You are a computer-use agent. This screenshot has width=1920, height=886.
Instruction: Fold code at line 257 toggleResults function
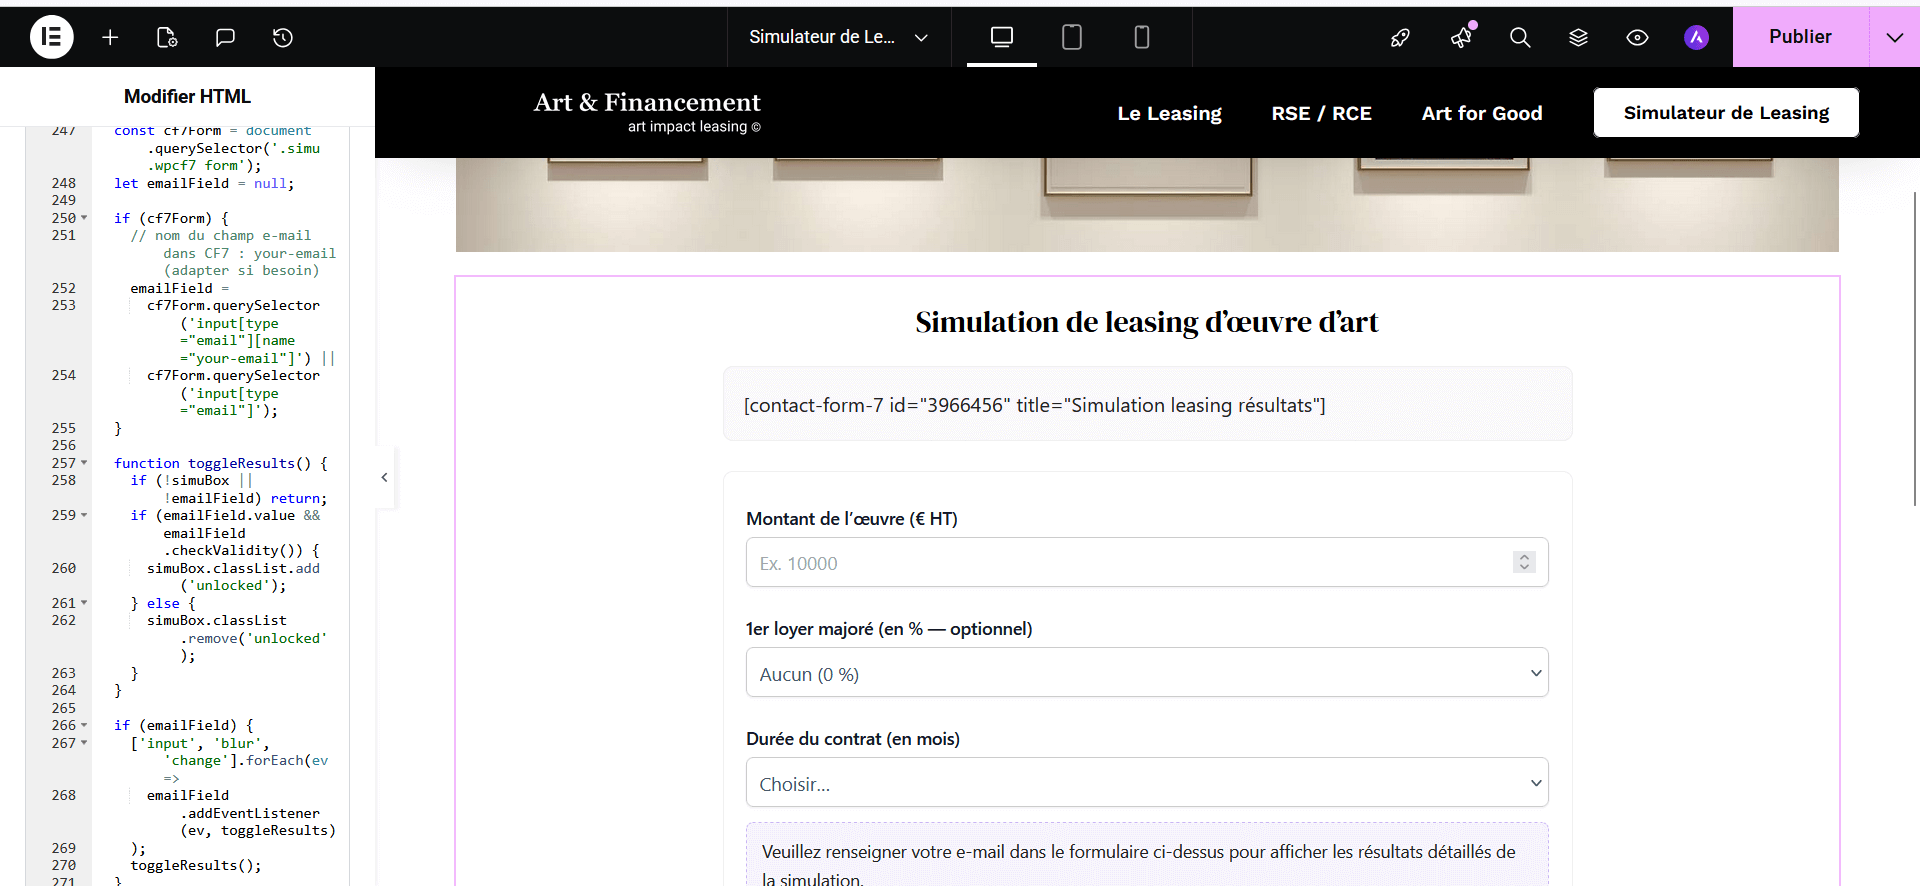click(84, 463)
